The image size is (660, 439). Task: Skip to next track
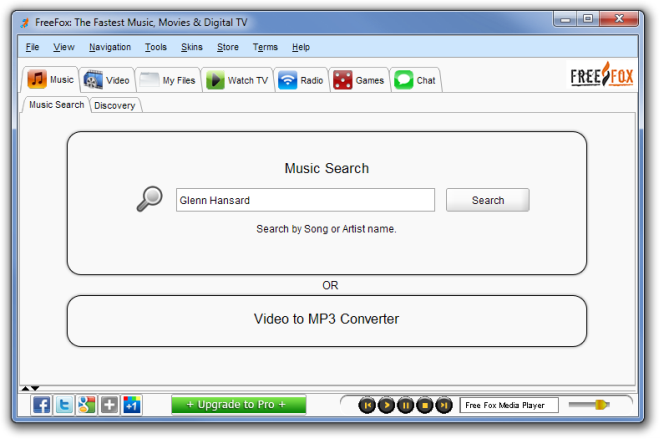(x=444, y=405)
